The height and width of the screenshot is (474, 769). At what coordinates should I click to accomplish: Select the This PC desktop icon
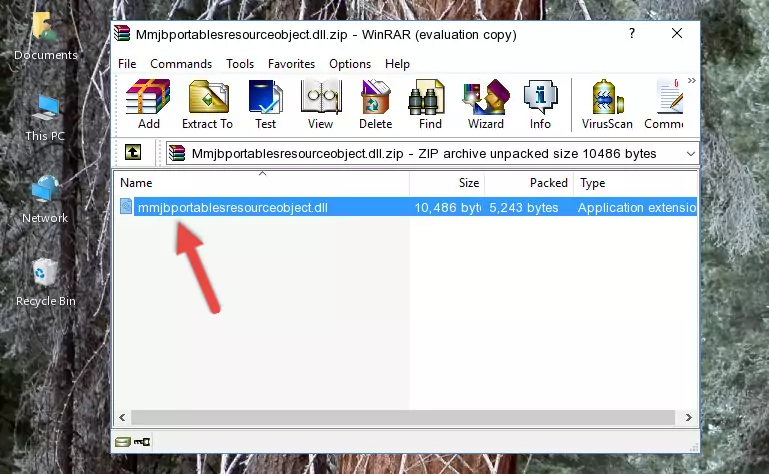click(45, 118)
